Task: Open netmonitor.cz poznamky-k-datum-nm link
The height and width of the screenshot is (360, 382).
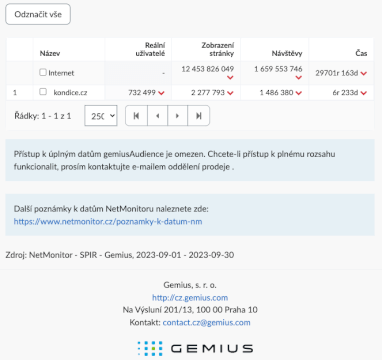Action: point(108,222)
